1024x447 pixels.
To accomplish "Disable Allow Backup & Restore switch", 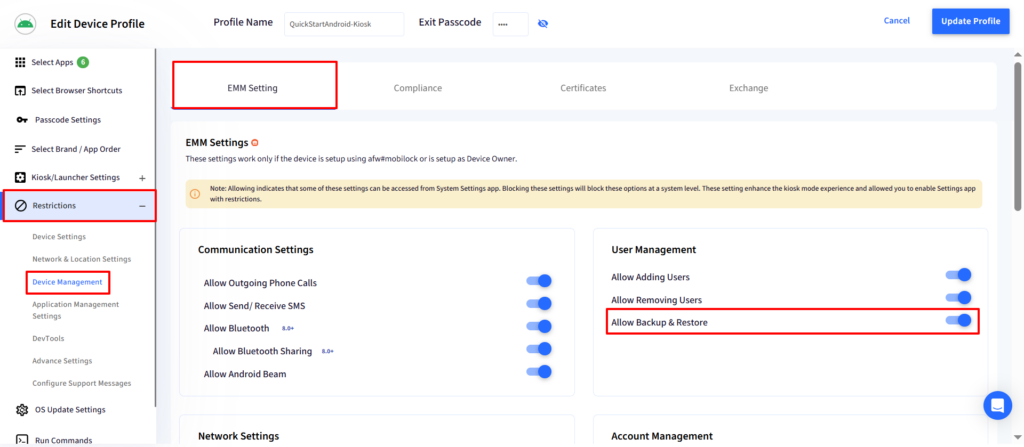I will point(958,320).
